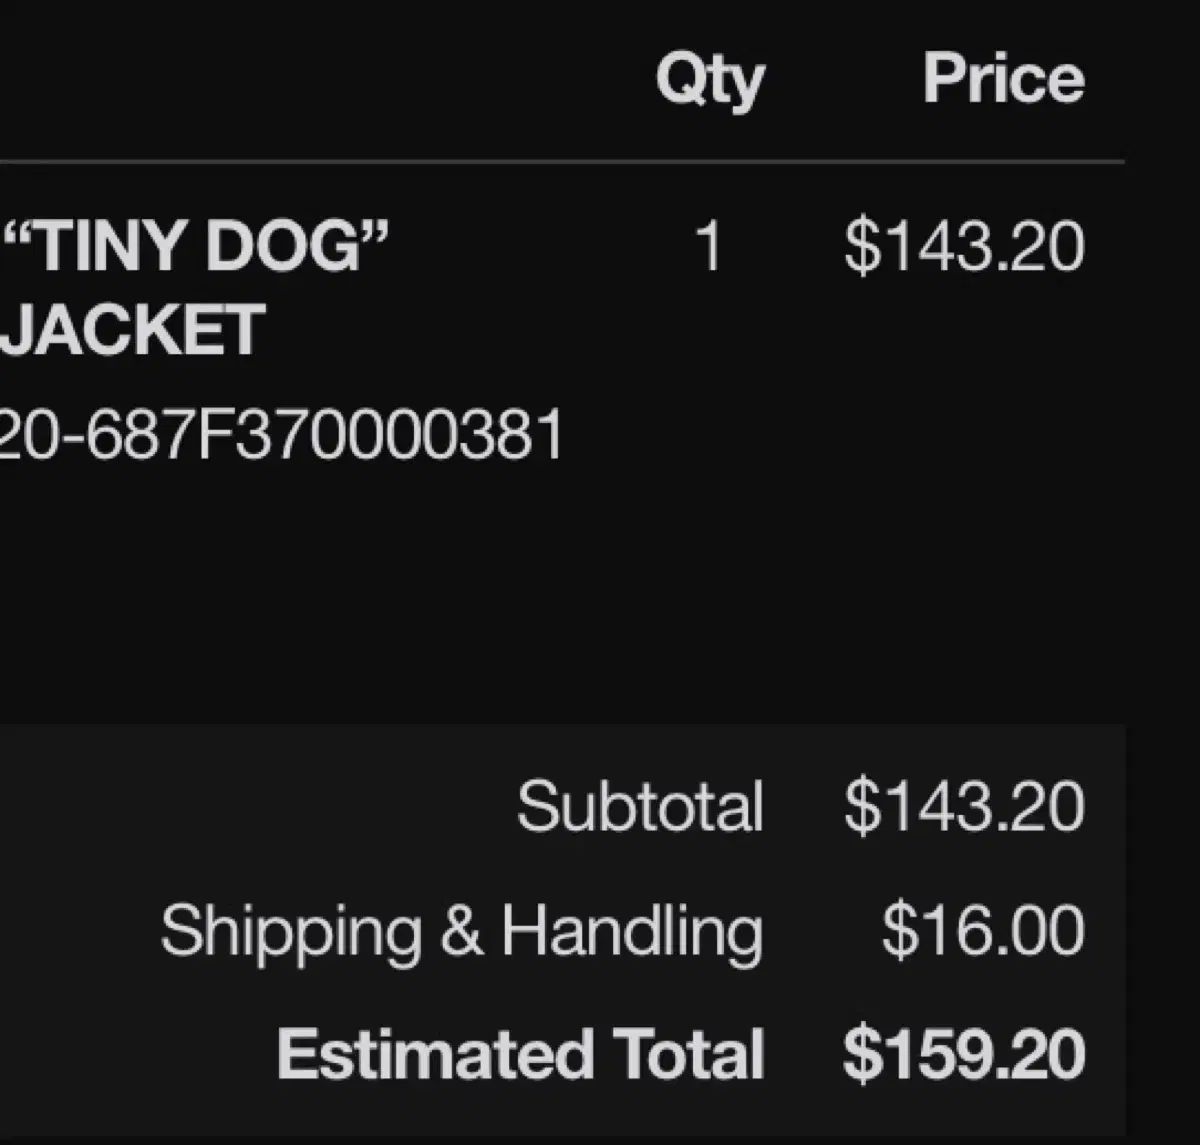Select the $16.00 shipping charge

(982, 930)
